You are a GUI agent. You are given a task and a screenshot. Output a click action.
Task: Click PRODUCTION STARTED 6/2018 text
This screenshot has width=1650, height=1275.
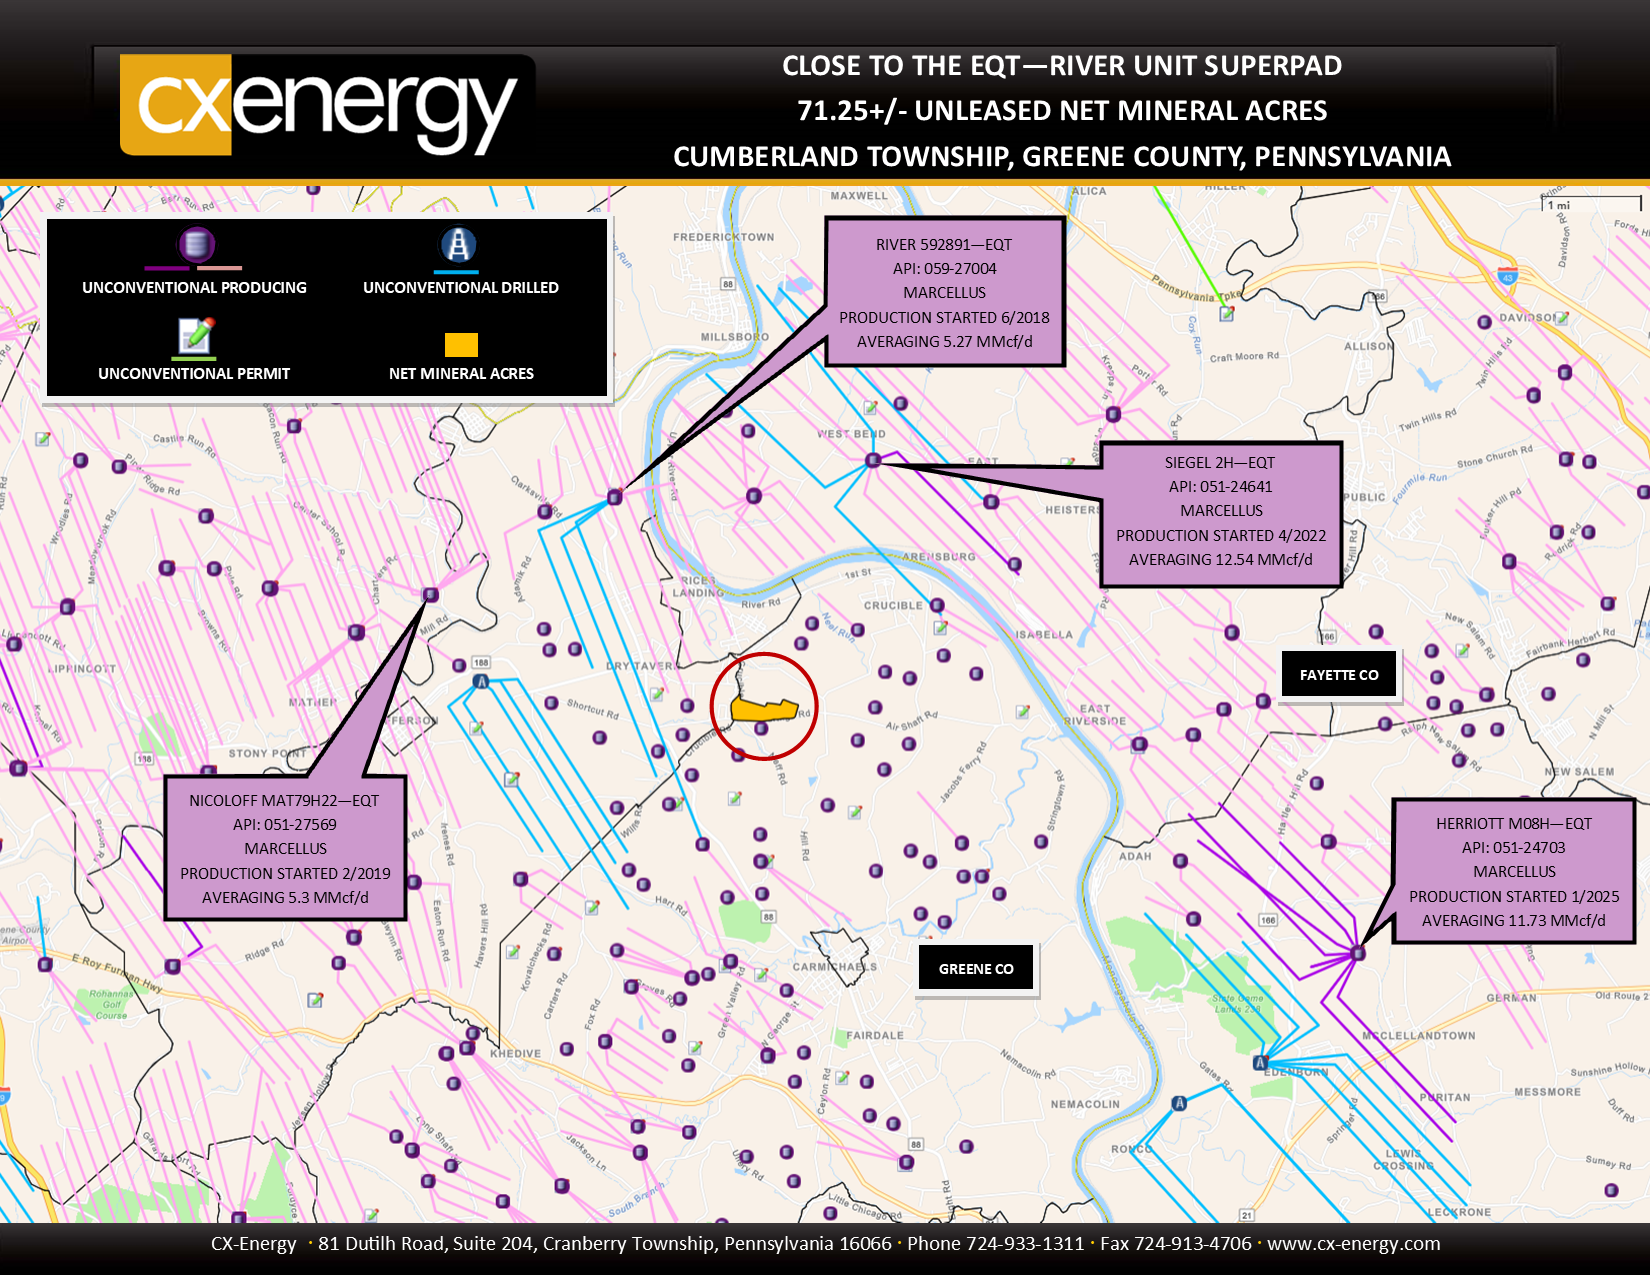tap(944, 317)
